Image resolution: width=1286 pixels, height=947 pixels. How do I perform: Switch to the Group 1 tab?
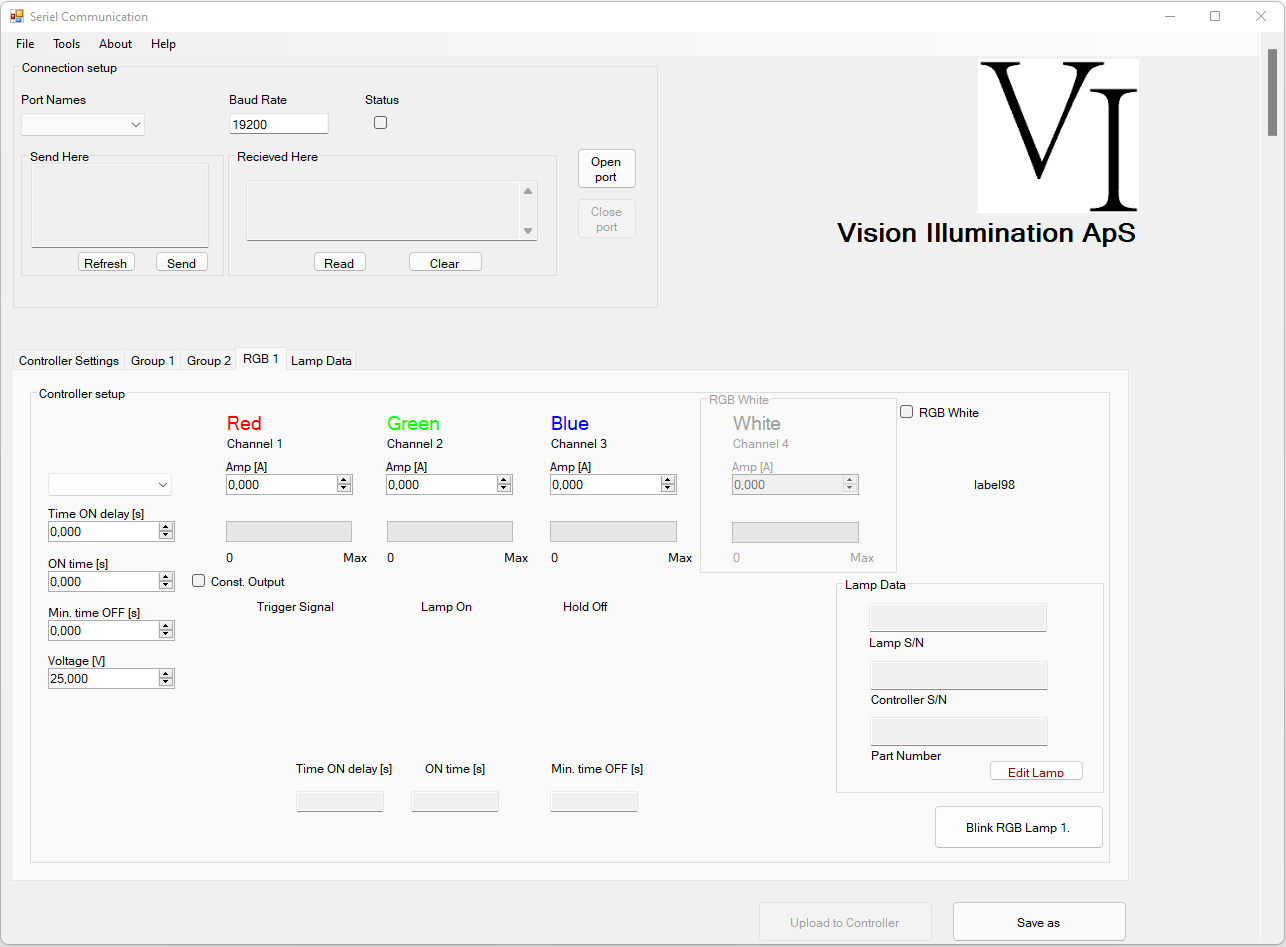click(x=153, y=361)
